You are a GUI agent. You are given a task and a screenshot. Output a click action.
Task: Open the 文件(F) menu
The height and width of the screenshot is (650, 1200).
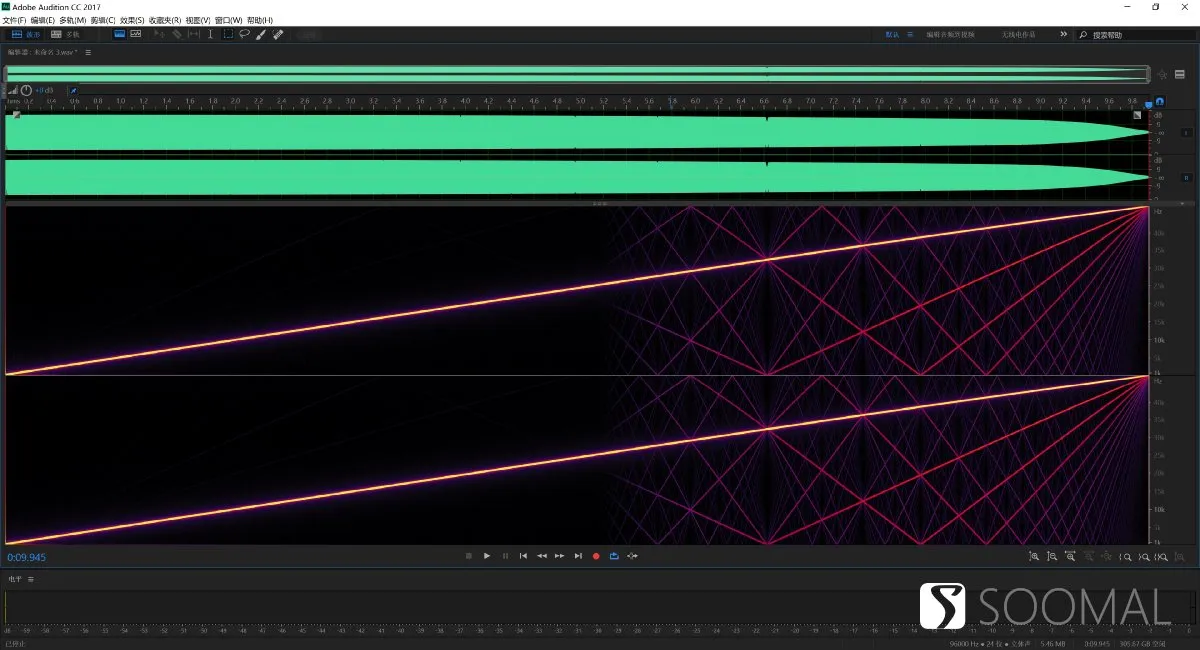click(14, 20)
